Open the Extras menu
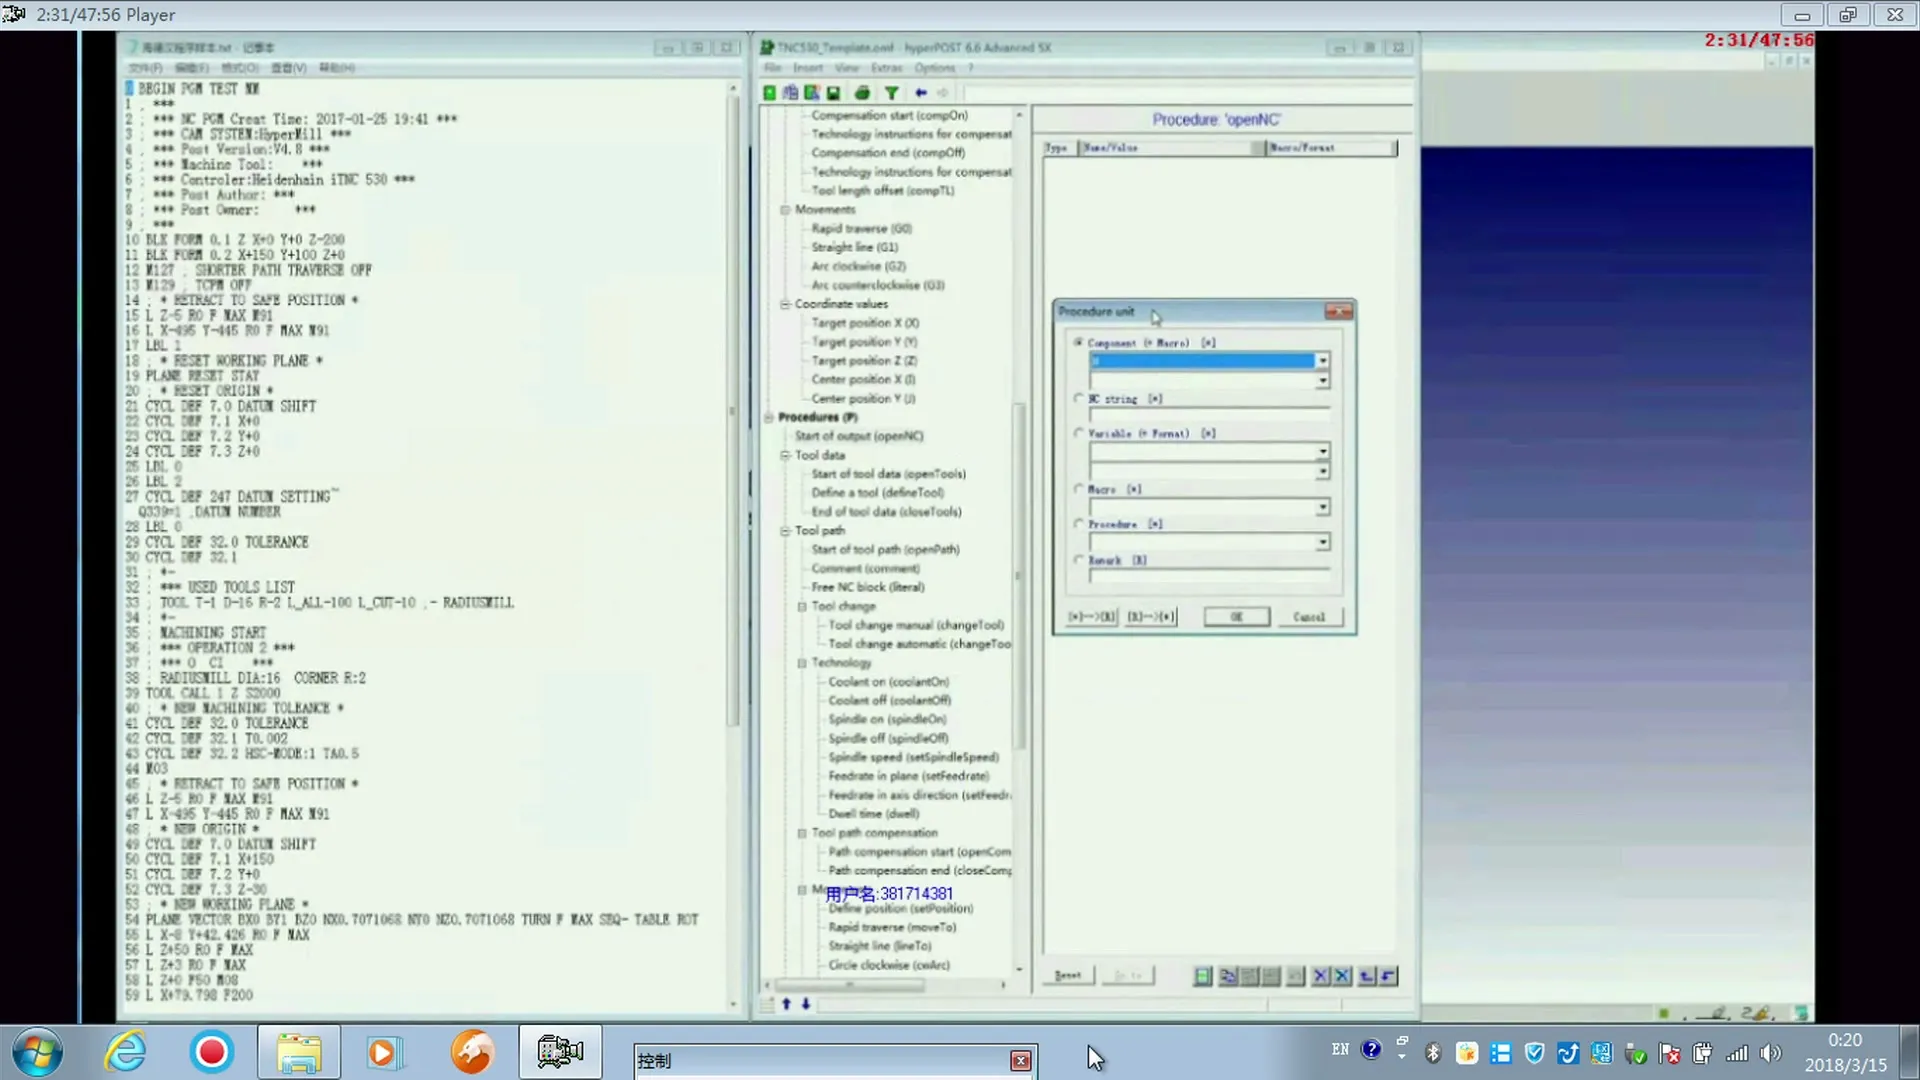This screenshot has height=1080, width=1920. point(886,68)
